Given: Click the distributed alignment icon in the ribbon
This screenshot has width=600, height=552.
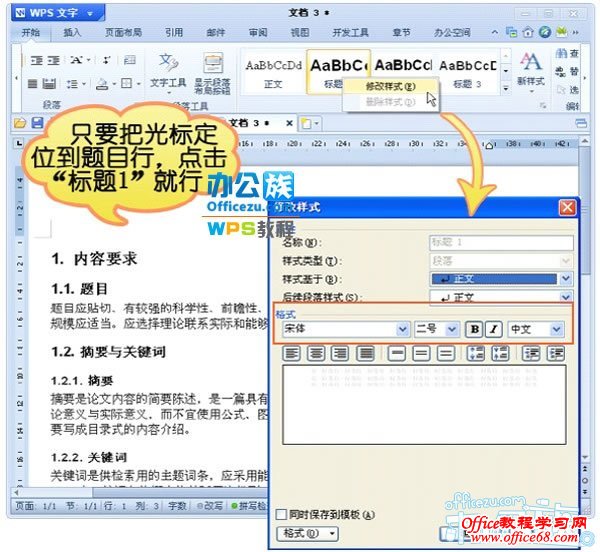Looking at the screenshot, I should click(49, 83).
